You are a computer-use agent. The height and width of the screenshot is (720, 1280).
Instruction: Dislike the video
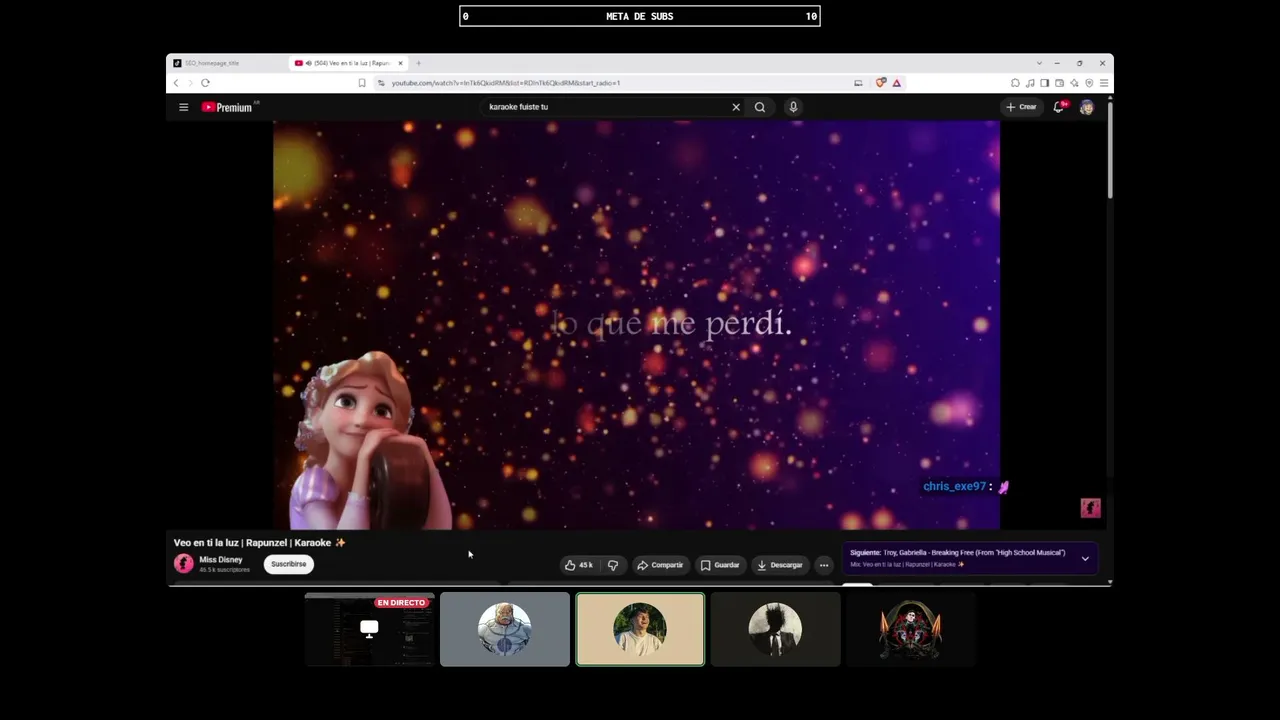pos(613,565)
